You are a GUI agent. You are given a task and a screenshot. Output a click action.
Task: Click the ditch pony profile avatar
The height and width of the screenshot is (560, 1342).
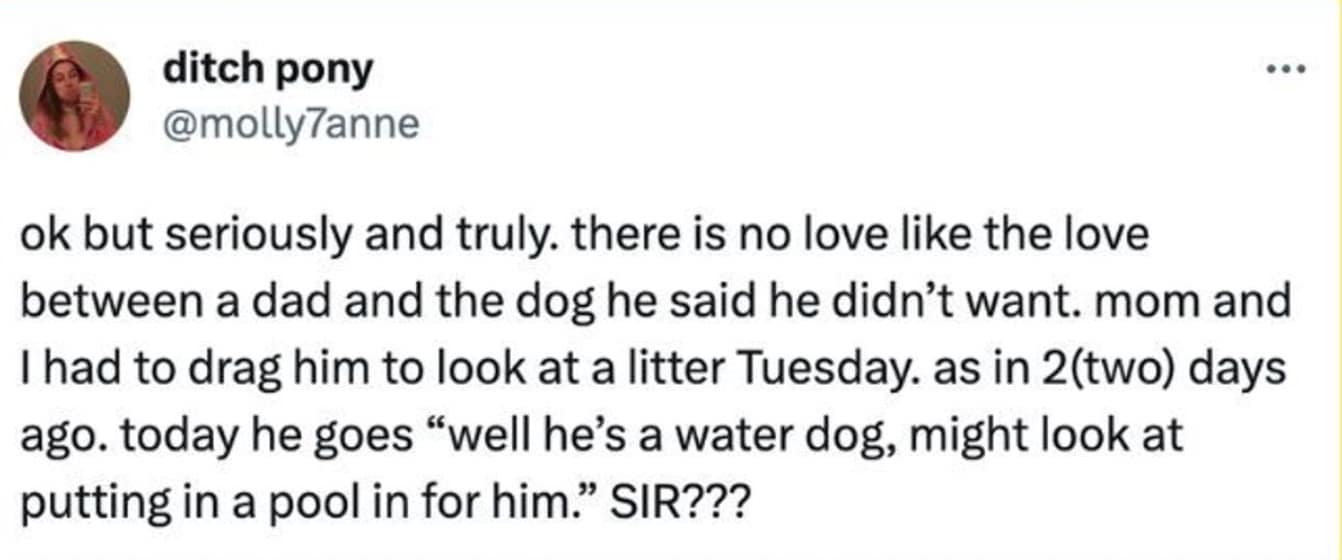pos(74,96)
